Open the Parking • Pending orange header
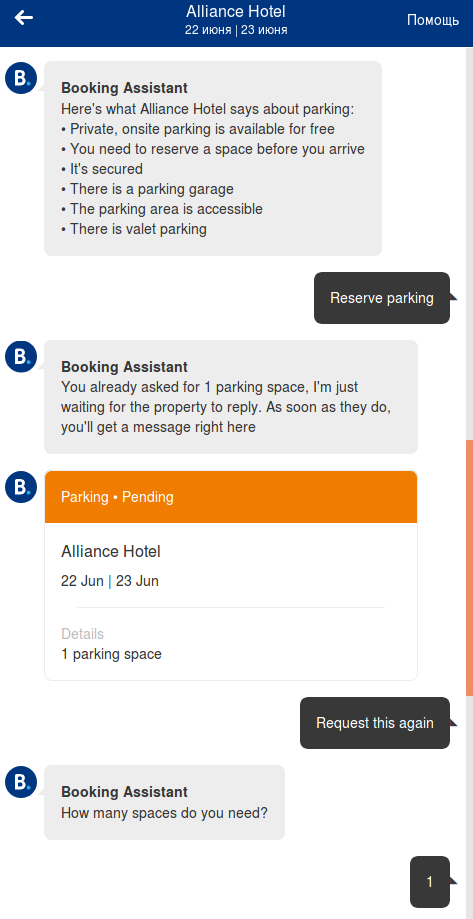The width and height of the screenshot is (473, 919). tap(231, 497)
